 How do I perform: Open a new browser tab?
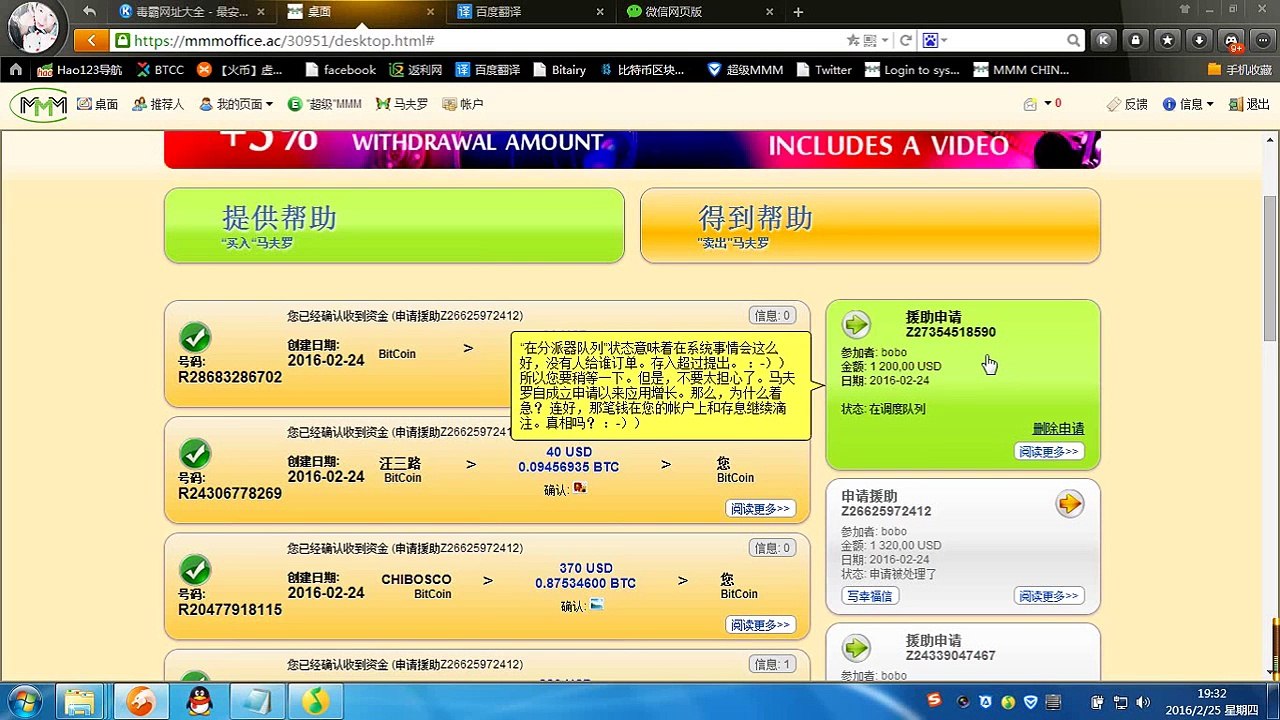point(798,12)
